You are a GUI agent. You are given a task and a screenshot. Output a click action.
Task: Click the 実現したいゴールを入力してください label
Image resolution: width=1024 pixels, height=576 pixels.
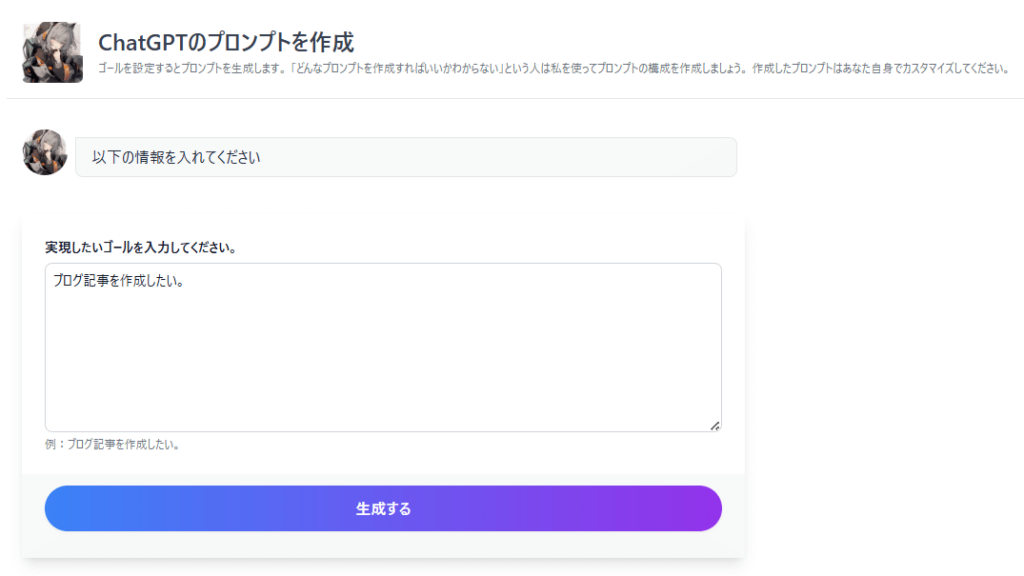point(140,248)
